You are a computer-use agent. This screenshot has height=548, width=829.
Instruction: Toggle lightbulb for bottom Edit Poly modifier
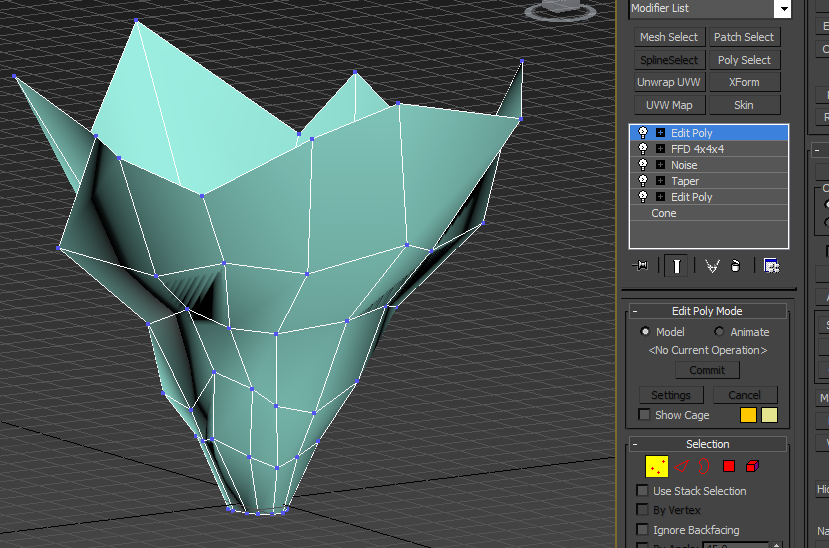643,197
